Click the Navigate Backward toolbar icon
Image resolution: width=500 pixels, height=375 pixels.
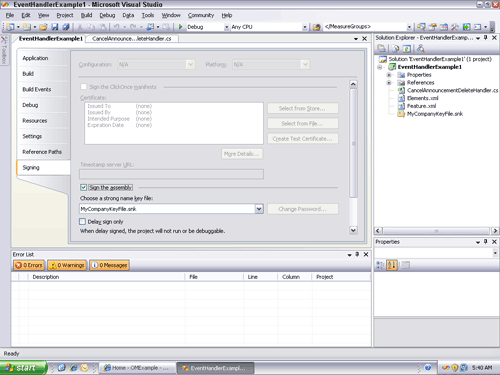(x=150, y=27)
